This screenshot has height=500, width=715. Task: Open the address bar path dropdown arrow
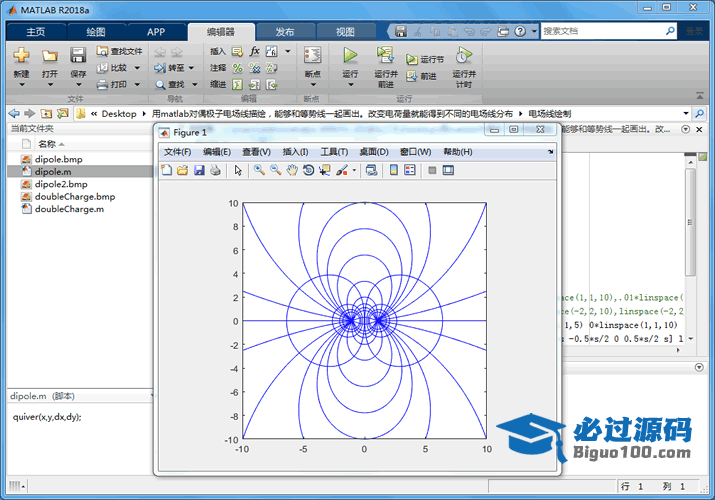coord(685,113)
